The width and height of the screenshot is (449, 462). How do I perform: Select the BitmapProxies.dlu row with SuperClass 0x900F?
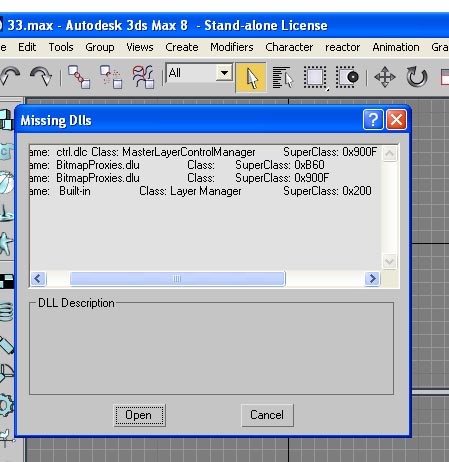[205, 178]
